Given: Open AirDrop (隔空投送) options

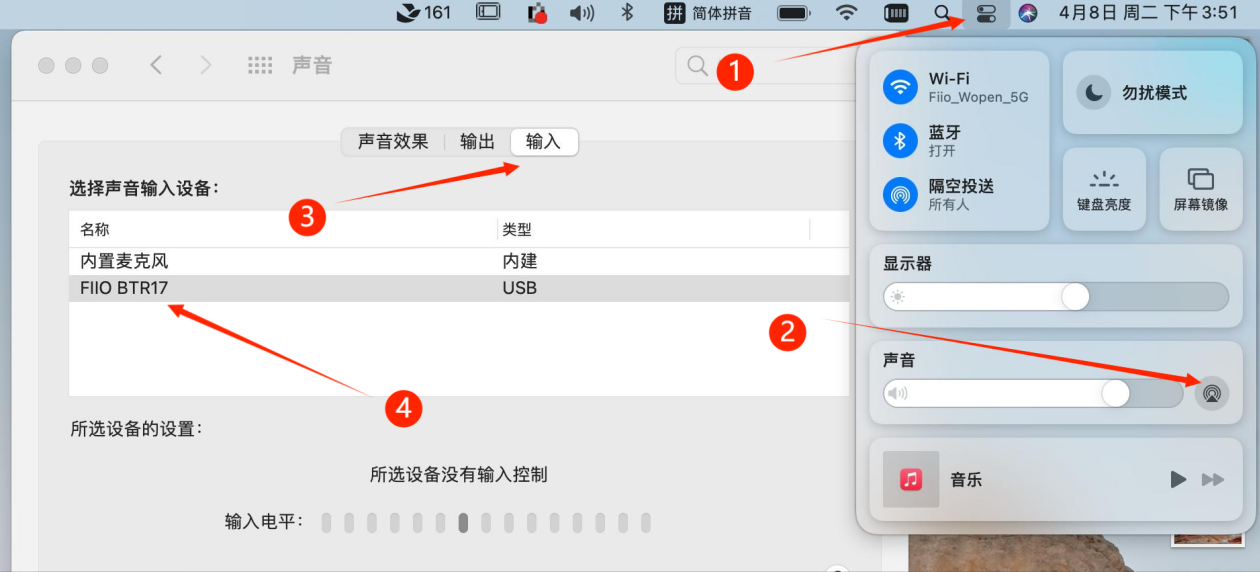Looking at the screenshot, I should pos(900,195).
